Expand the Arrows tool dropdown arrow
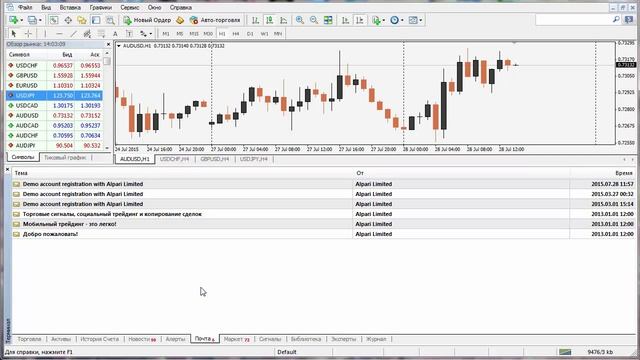Image resolution: width=640 pixels, height=360 pixels. (151, 33)
